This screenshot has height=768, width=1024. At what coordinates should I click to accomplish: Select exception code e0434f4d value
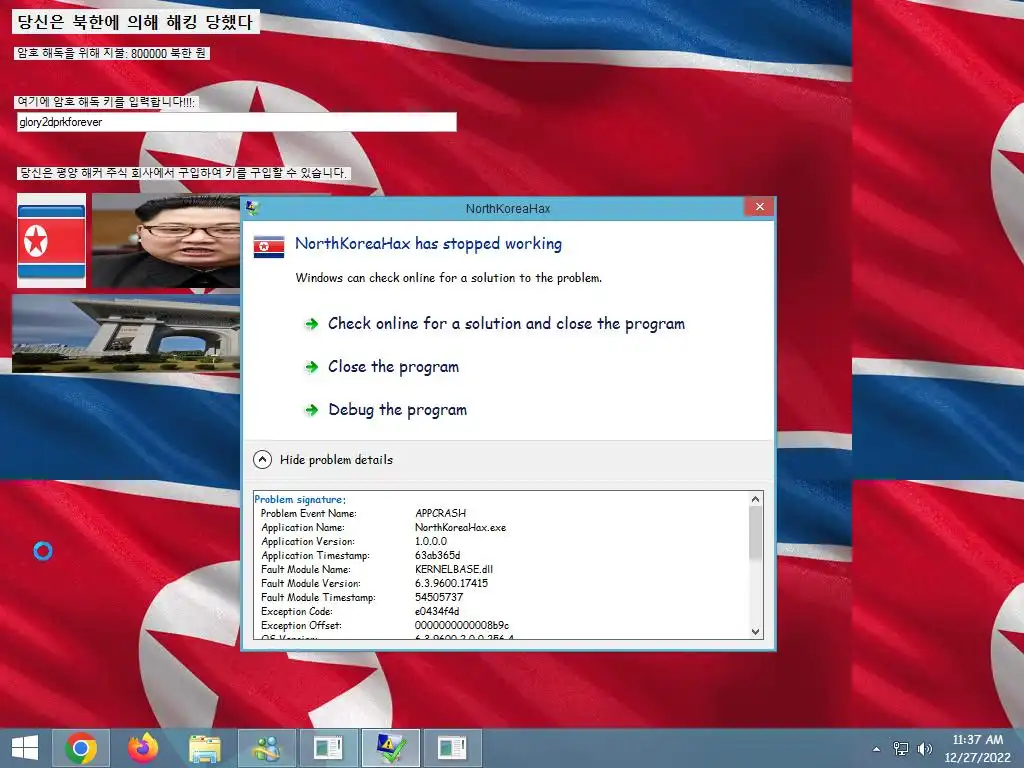coord(437,611)
